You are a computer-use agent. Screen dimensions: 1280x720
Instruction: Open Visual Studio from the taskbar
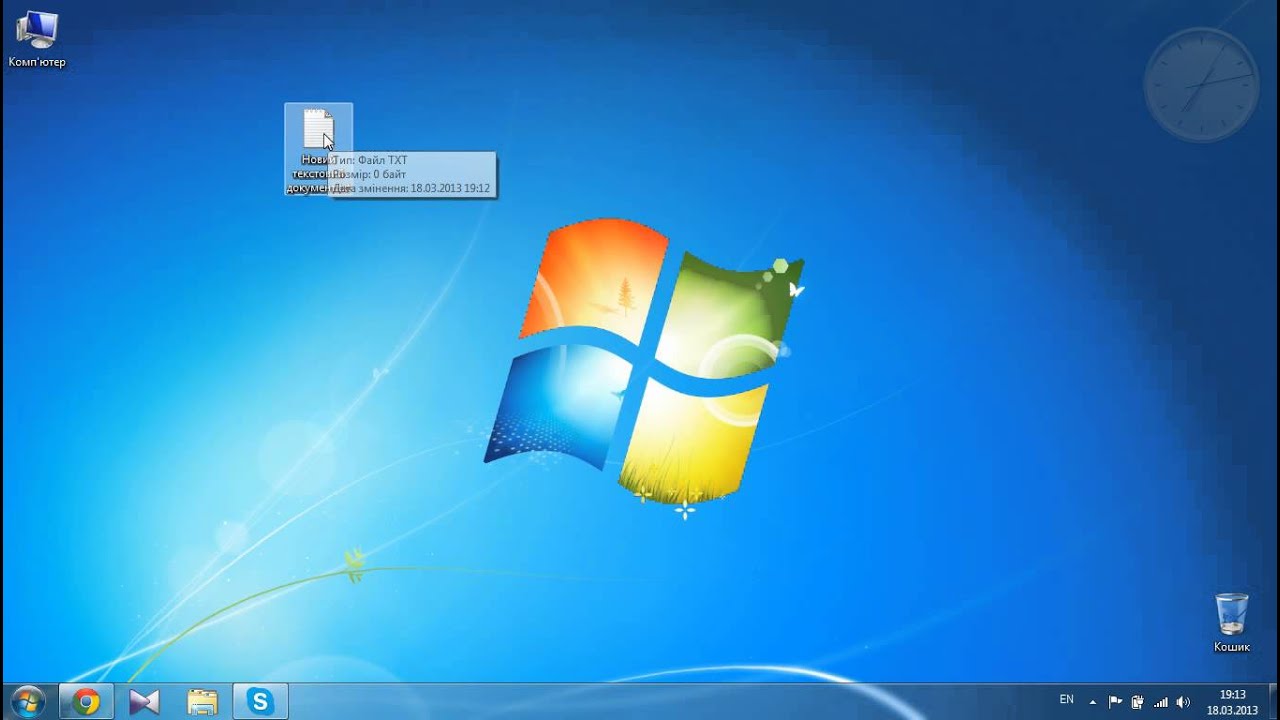pos(144,702)
